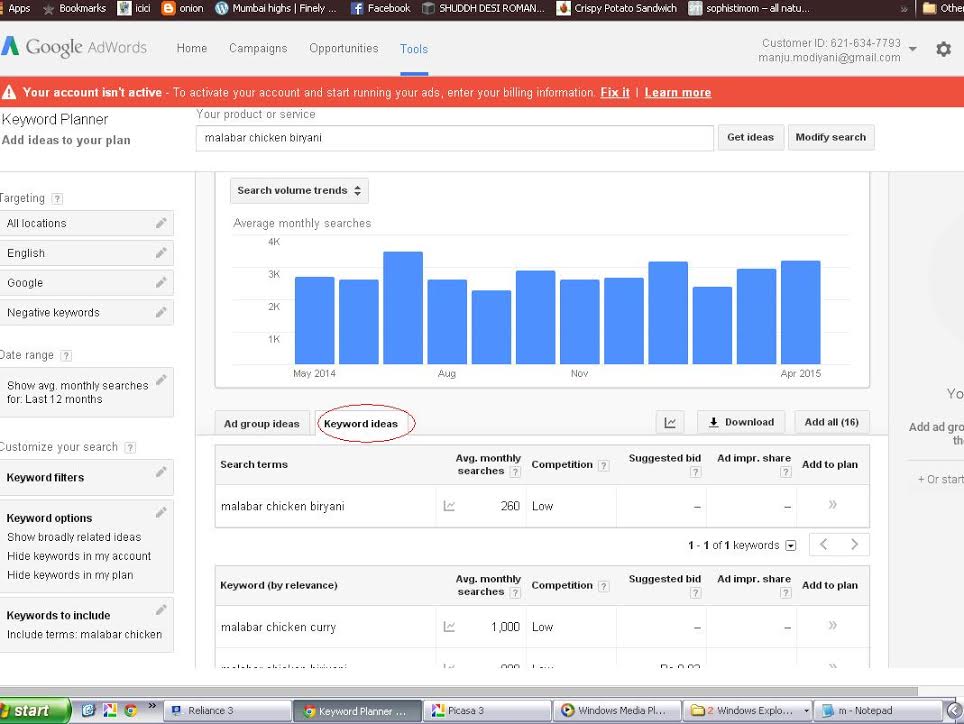Click the tallest bar for July
Viewport: 964px width, 724px height.
click(x=403, y=307)
